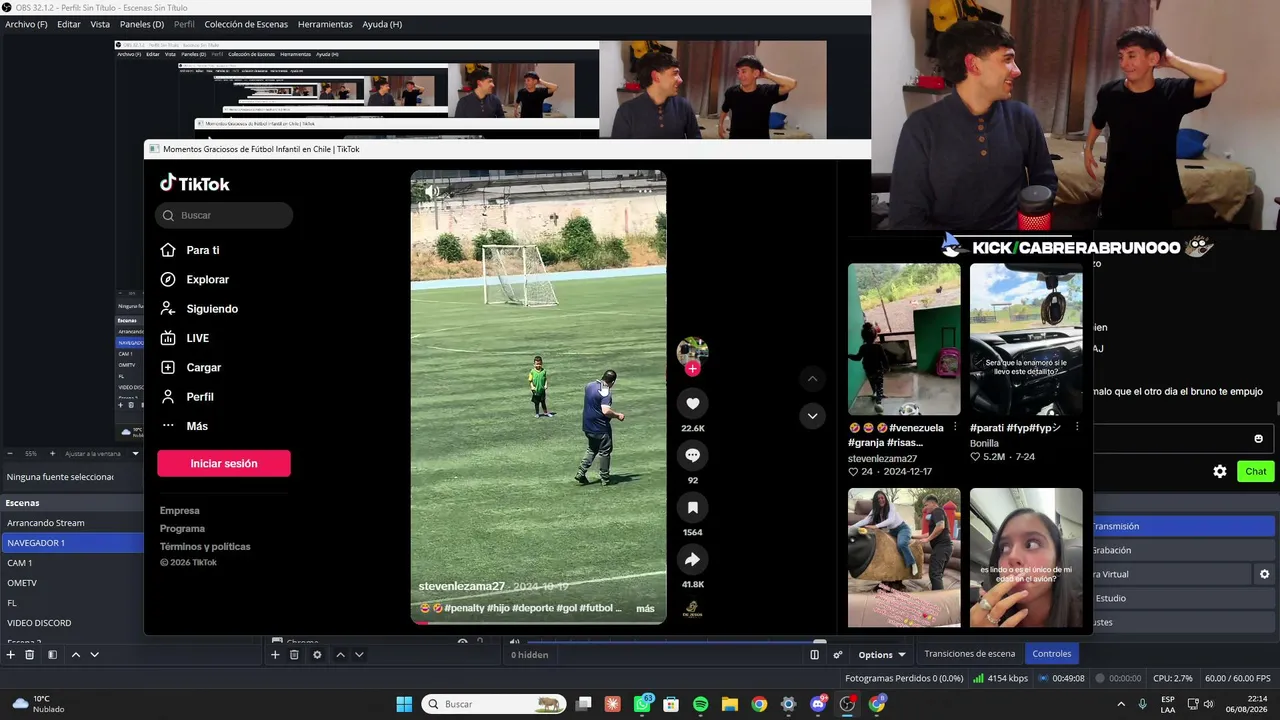Unmute the TikTok video sound
Viewport: 1280px width, 720px height.
tap(432, 191)
